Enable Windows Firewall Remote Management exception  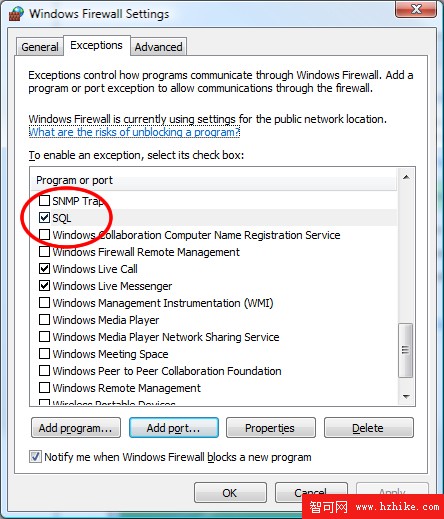[x=44, y=252]
